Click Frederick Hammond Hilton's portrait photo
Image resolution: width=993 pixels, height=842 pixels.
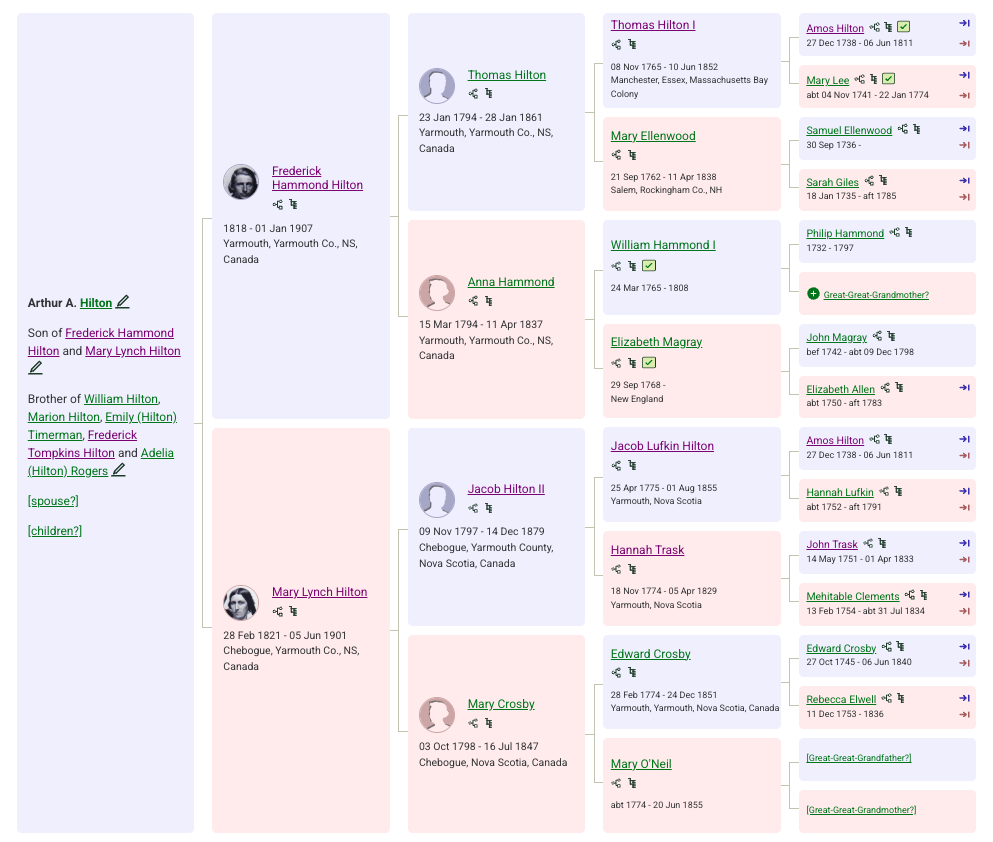241,182
